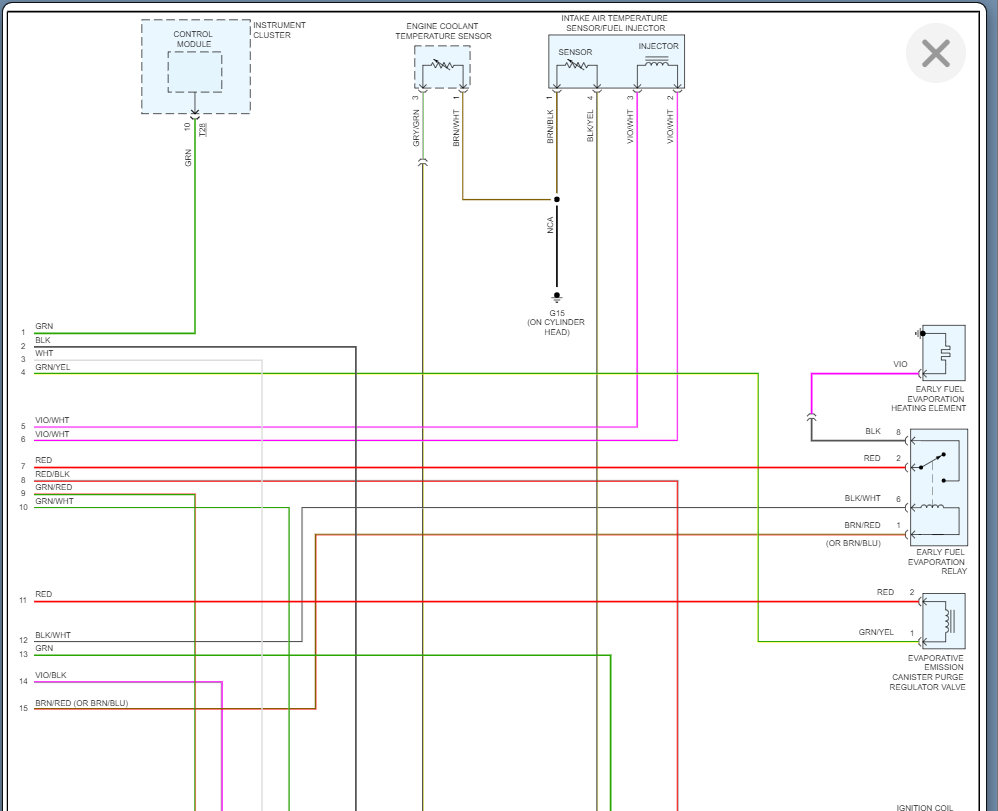Click the Evaporative Emission Canister Purge Regulator Valve symbol

click(x=943, y=621)
